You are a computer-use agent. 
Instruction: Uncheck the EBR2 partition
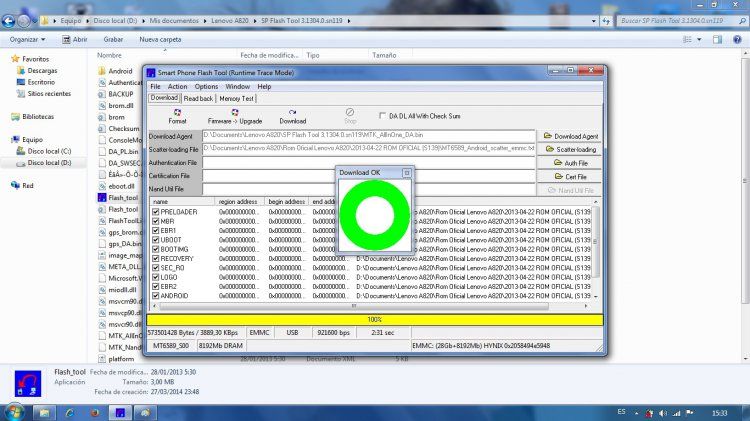(155, 286)
